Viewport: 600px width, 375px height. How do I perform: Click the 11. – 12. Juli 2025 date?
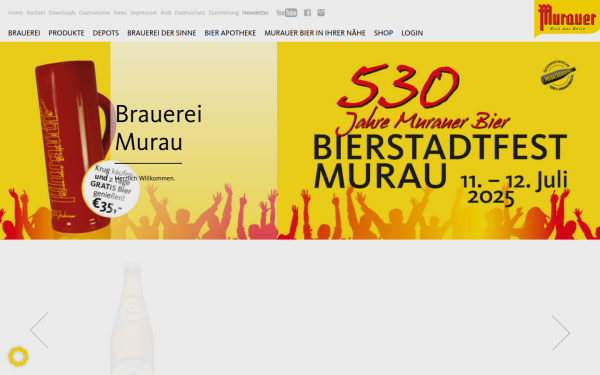click(514, 189)
